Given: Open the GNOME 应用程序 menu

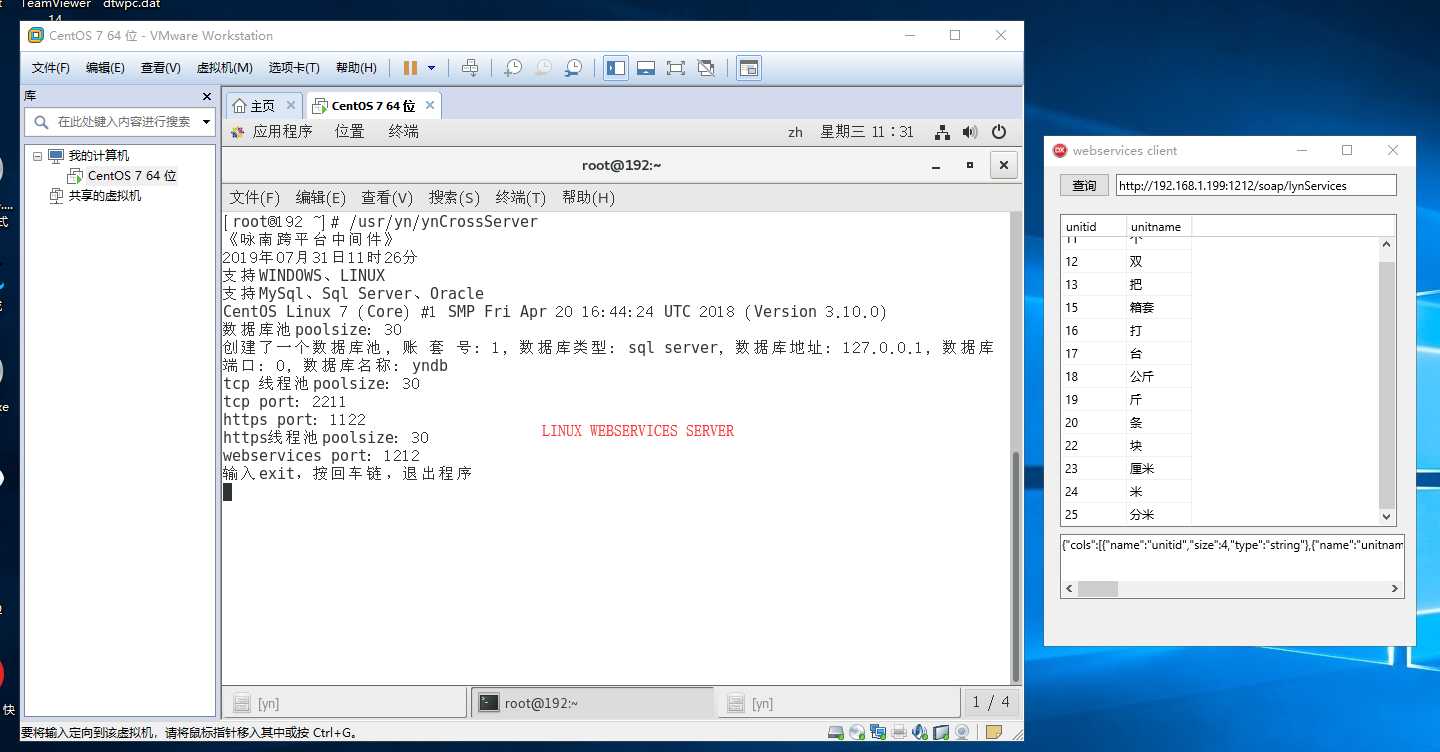Looking at the screenshot, I should point(272,132).
